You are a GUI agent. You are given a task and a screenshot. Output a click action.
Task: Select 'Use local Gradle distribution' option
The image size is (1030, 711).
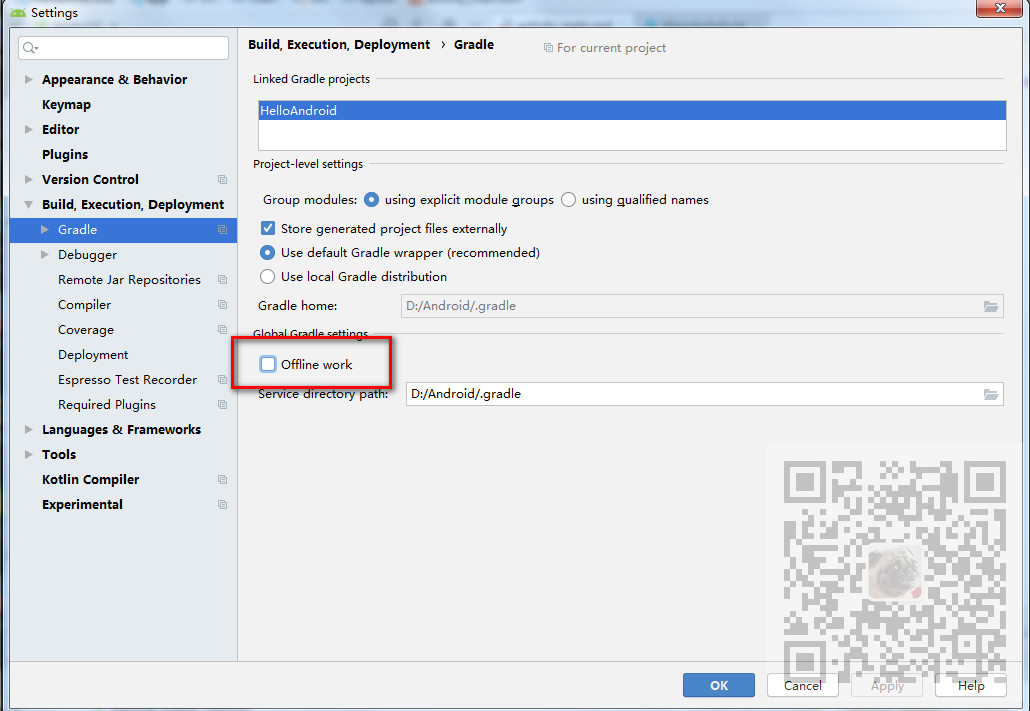click(267, 277)
